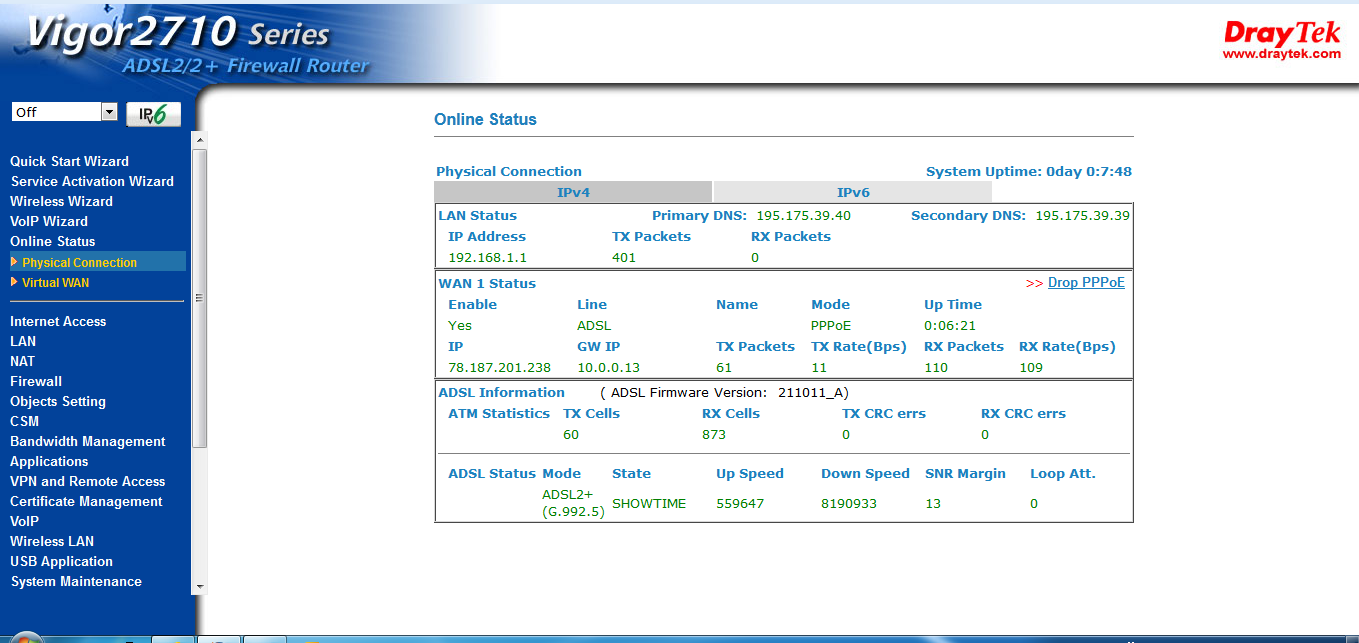This screenshot has height=643, width=1359.
Task: Switch to the IPv4 tab
Action: 573,192
